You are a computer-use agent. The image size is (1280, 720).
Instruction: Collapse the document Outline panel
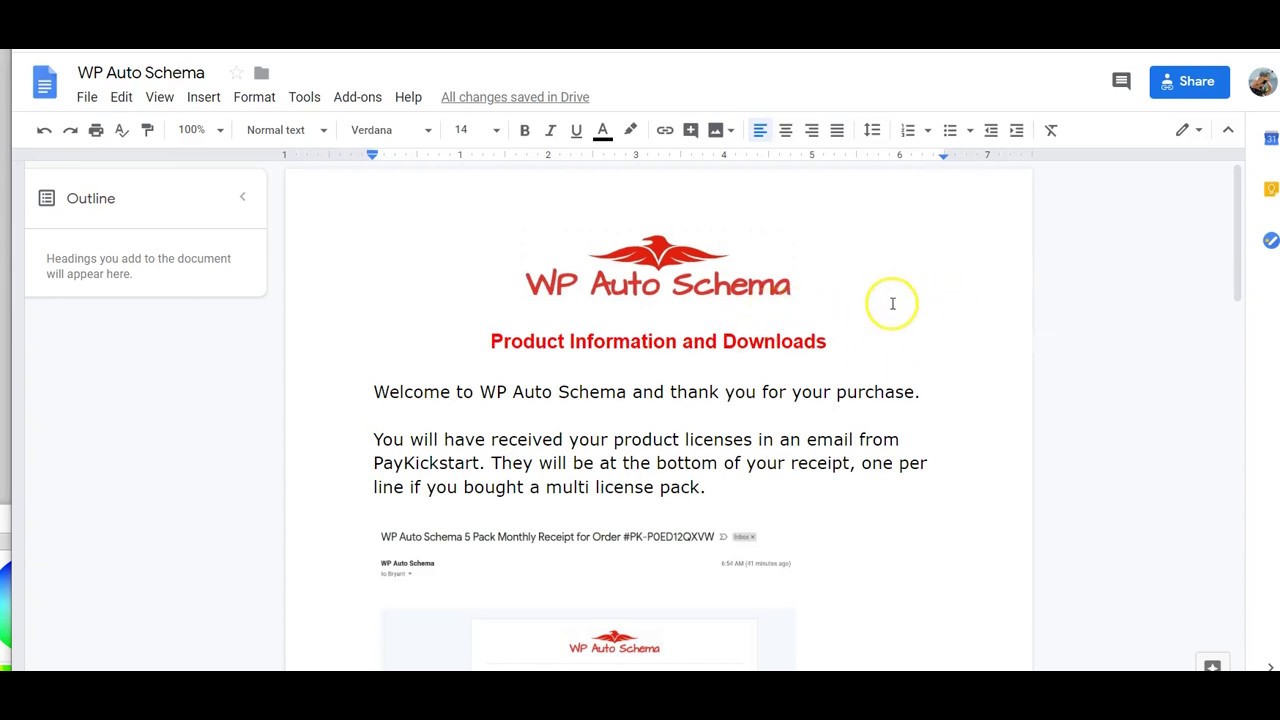point(242,197)
